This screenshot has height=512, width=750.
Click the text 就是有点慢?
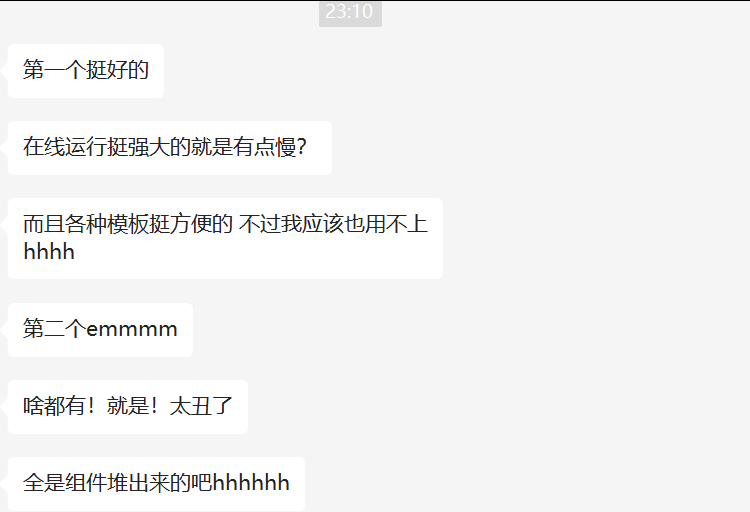(x=249, y=147)
